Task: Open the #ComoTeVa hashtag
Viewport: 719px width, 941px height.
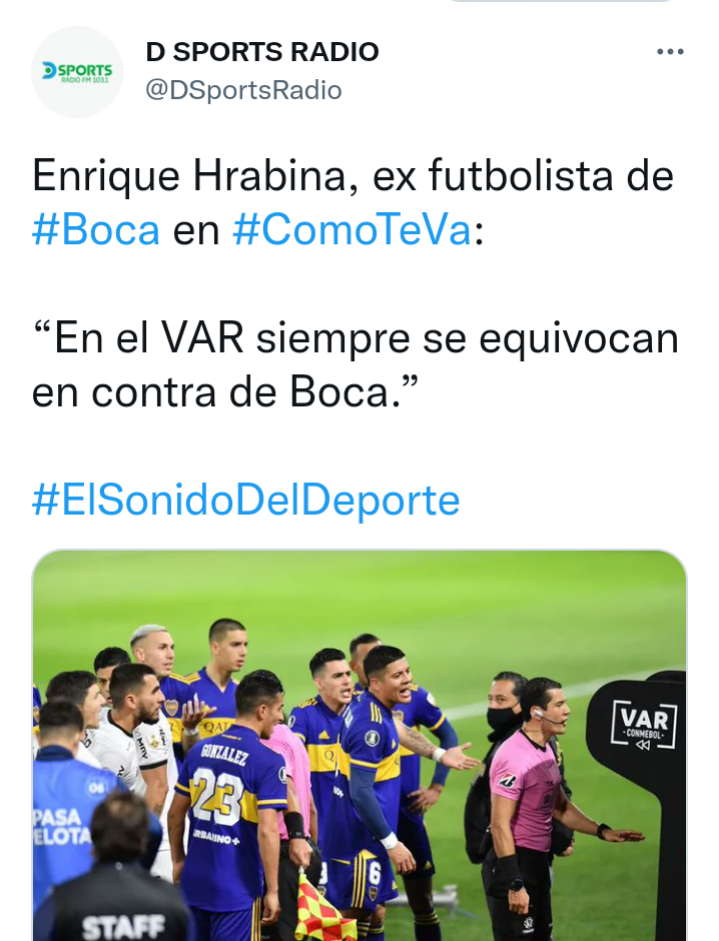Action: (352, 230)
